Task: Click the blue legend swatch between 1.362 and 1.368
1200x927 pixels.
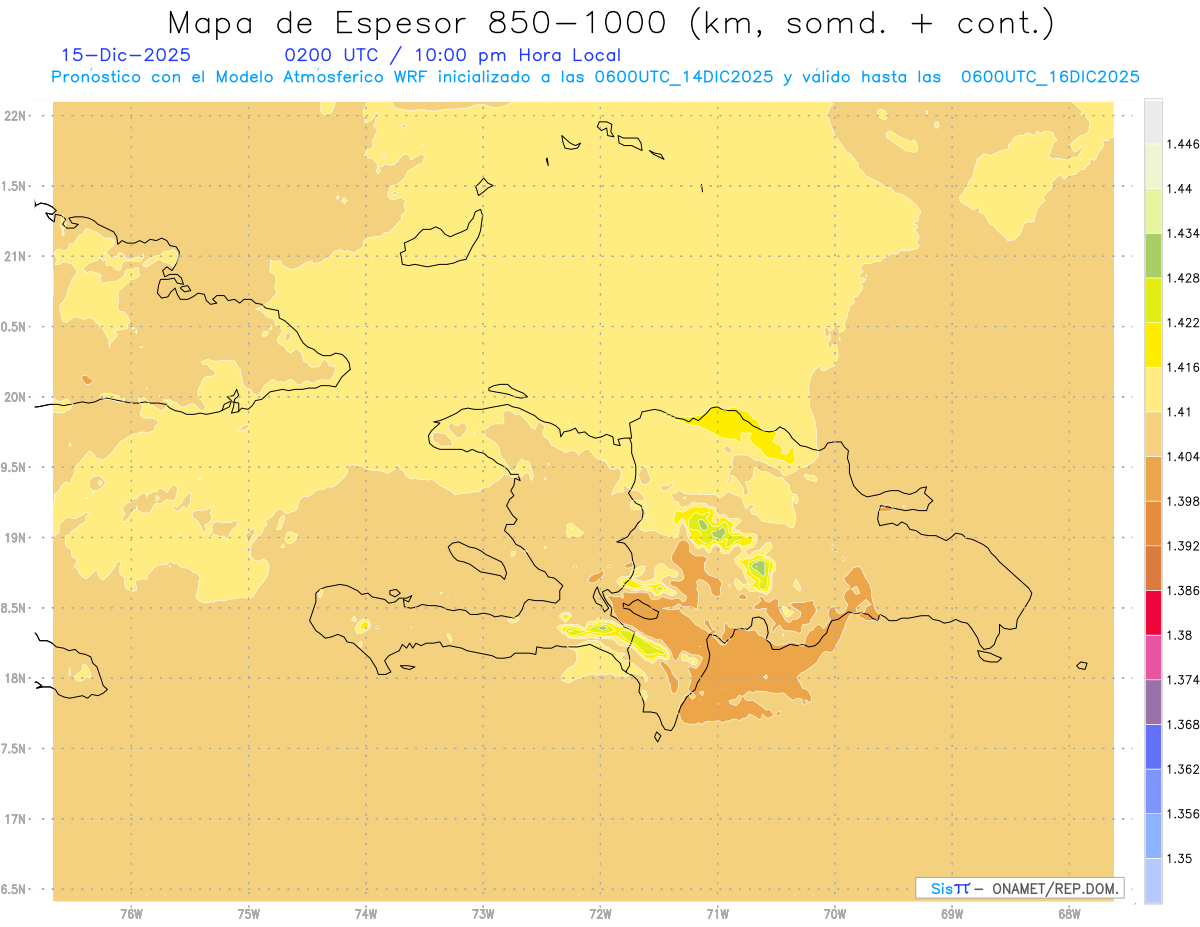Action: (1153, 747)
